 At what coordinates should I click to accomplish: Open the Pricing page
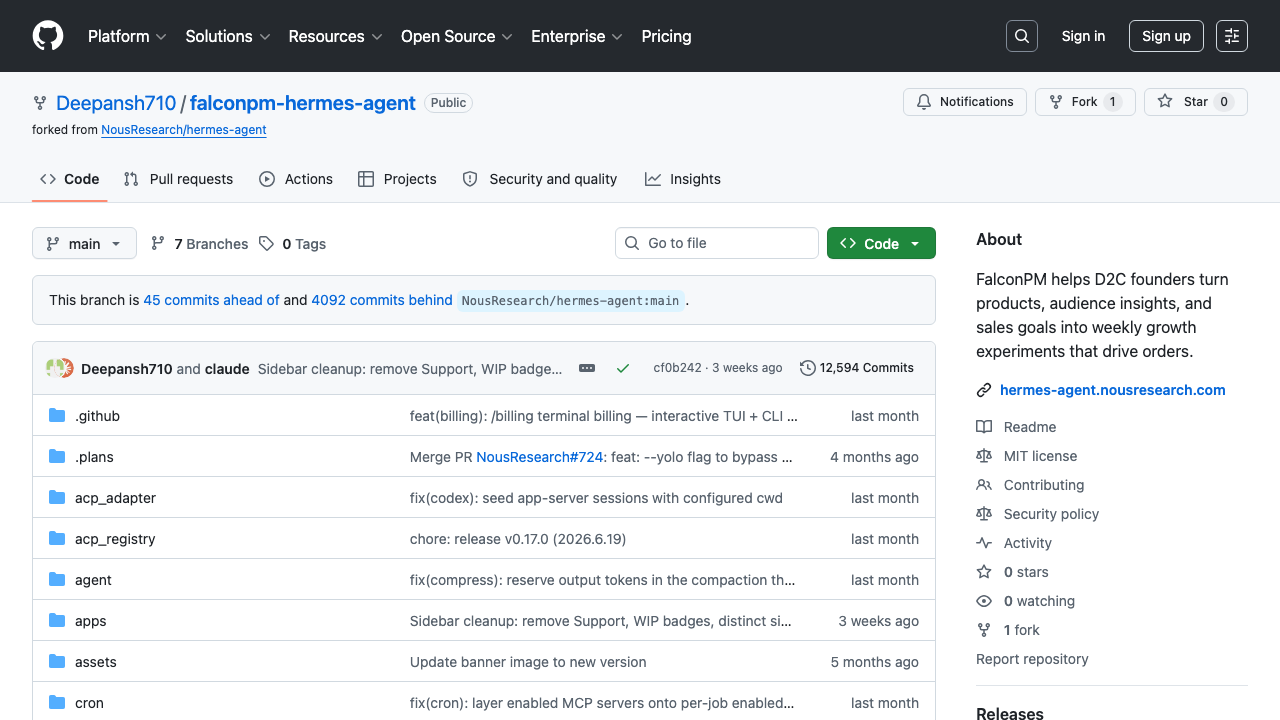pos(666,36)
